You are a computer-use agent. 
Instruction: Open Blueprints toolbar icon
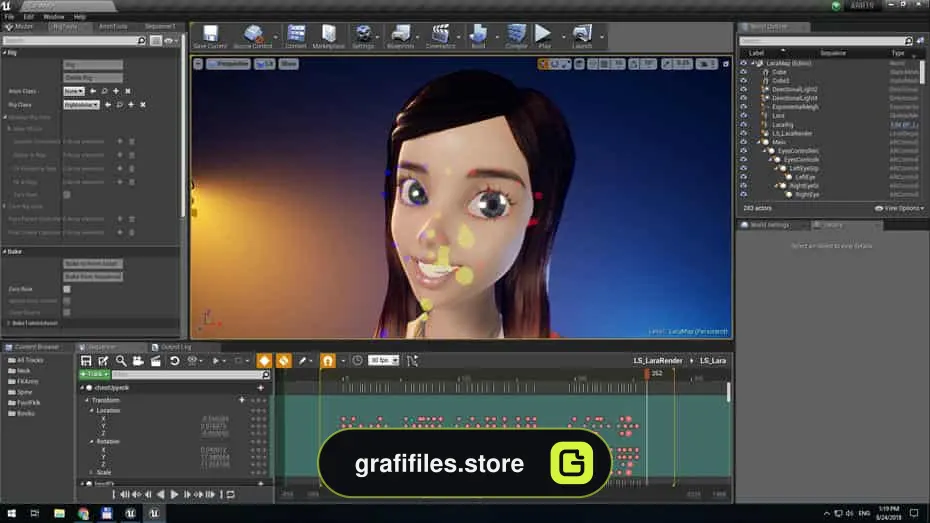tap(400, 36)
